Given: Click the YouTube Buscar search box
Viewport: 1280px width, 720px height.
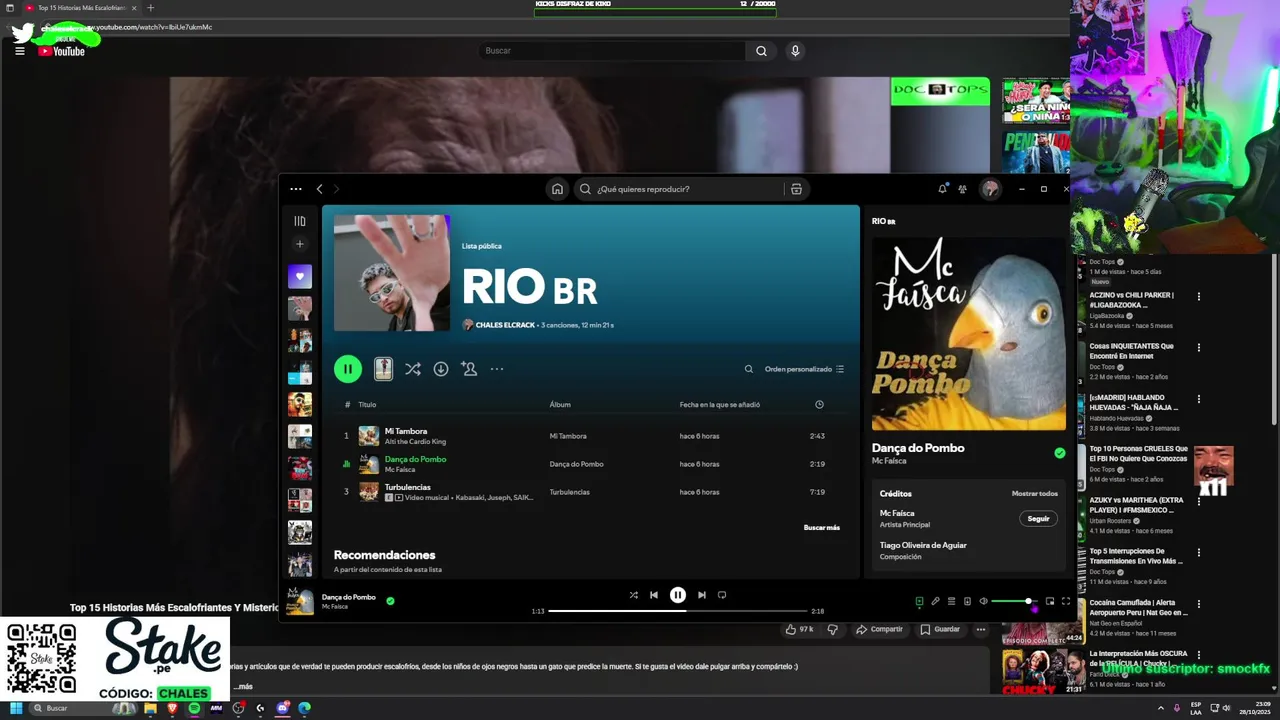Looking at the screenshot, I should click(x=612, y=51).
